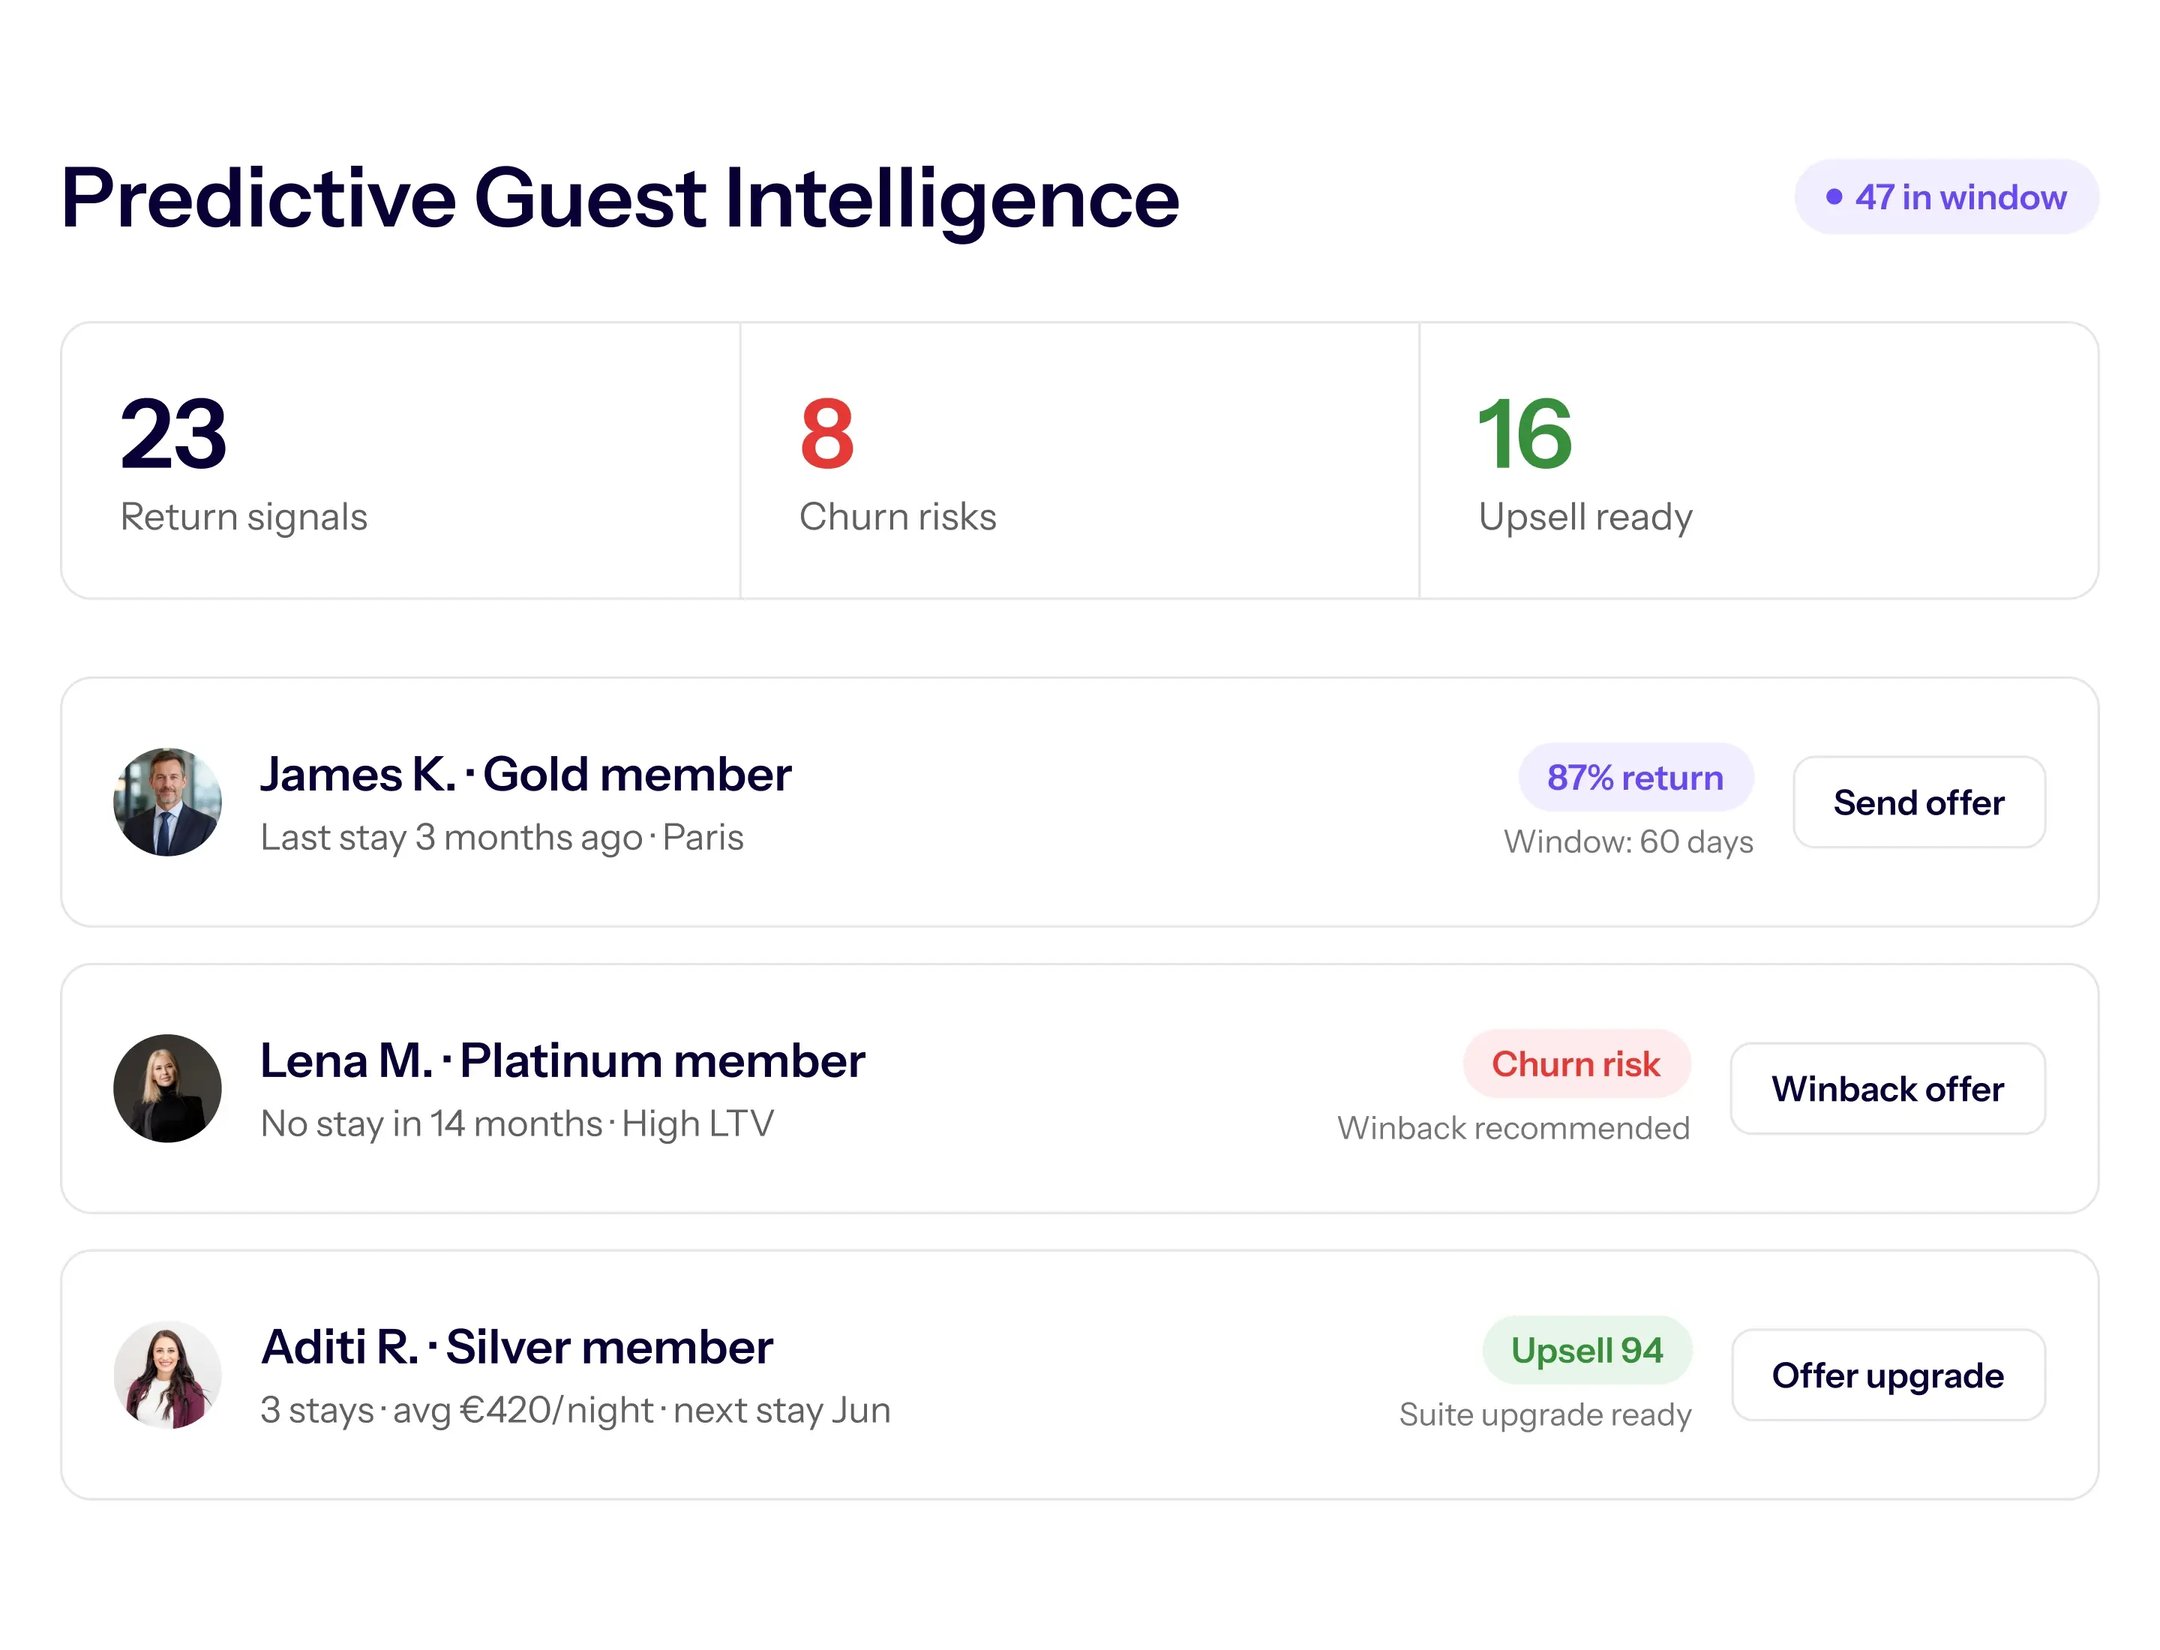This screenshot has height=1650, width=2160.
Task: Click the Offer upgrade button
Action: pos(1887,1375)
